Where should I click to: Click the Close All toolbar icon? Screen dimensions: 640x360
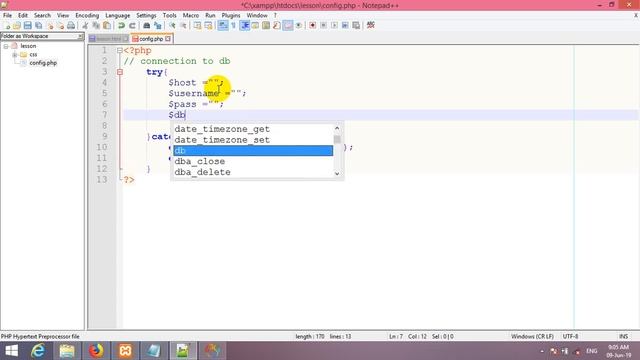coord(60,25)
